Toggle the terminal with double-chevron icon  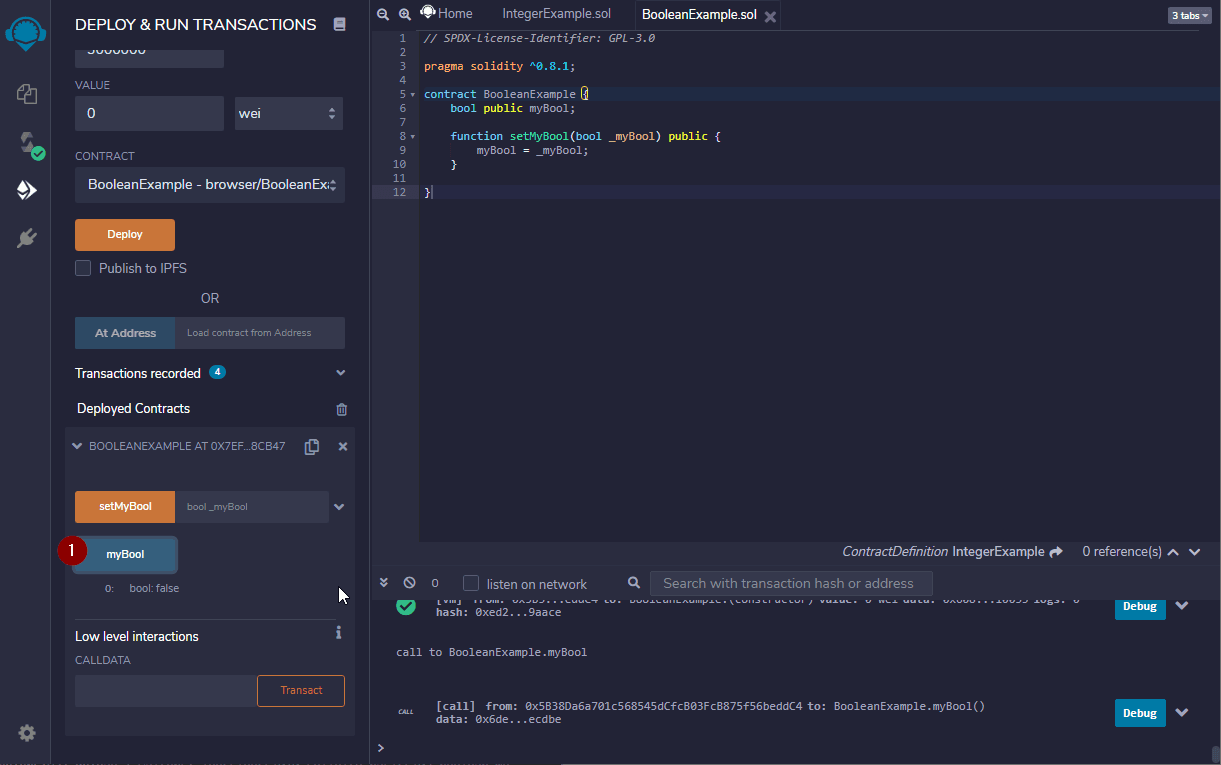pos(384,582)
